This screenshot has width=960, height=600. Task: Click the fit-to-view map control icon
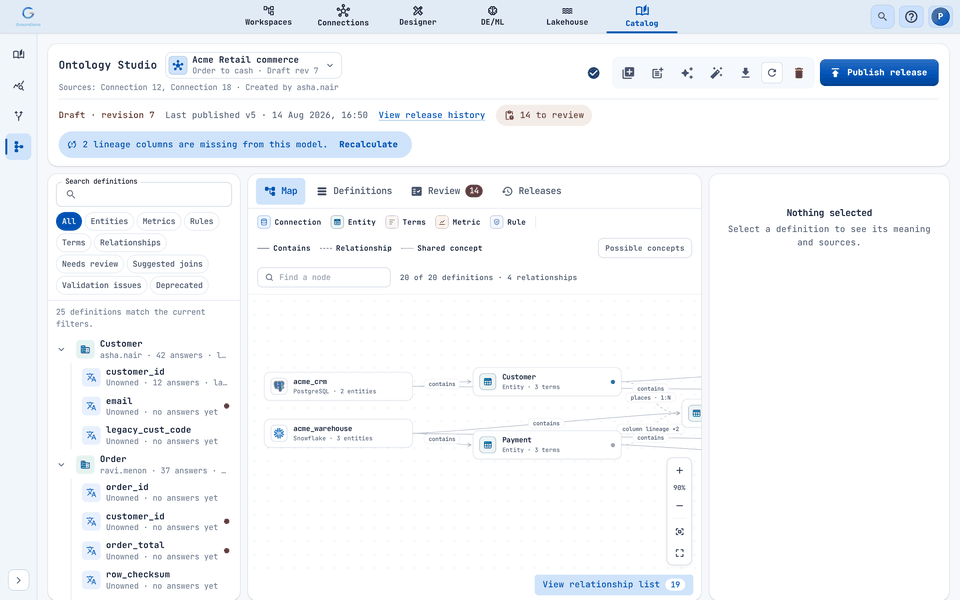(x=679, y=531)
